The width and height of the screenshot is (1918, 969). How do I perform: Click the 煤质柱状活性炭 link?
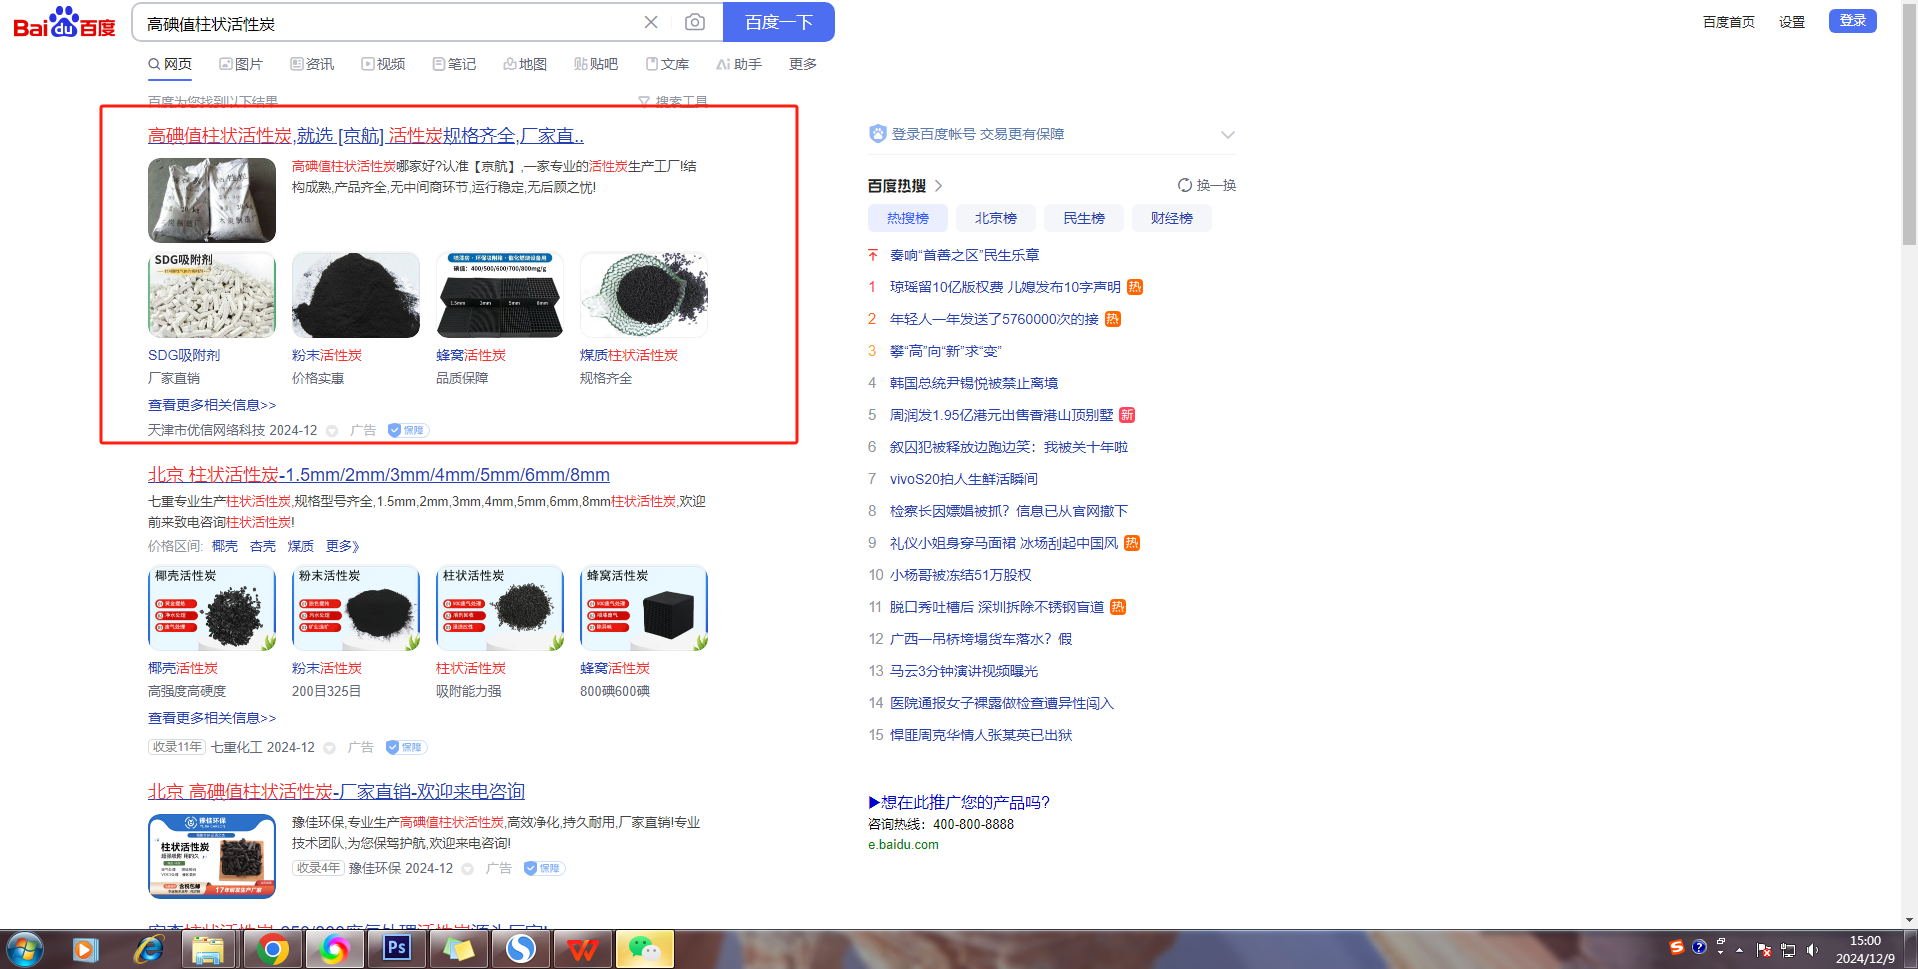coord(629,355)
